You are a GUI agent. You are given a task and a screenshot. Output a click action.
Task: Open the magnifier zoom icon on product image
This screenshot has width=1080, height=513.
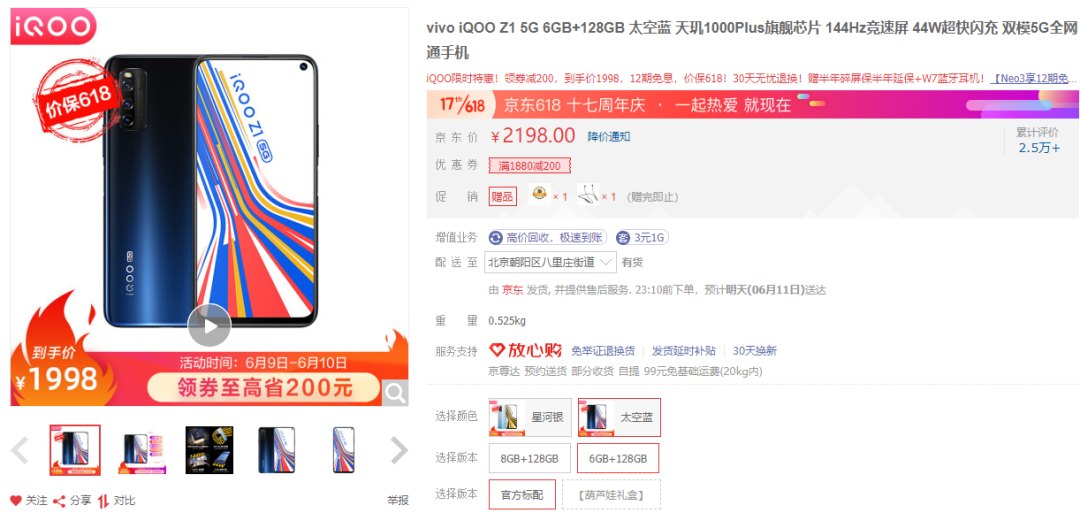tap(395, 393)
